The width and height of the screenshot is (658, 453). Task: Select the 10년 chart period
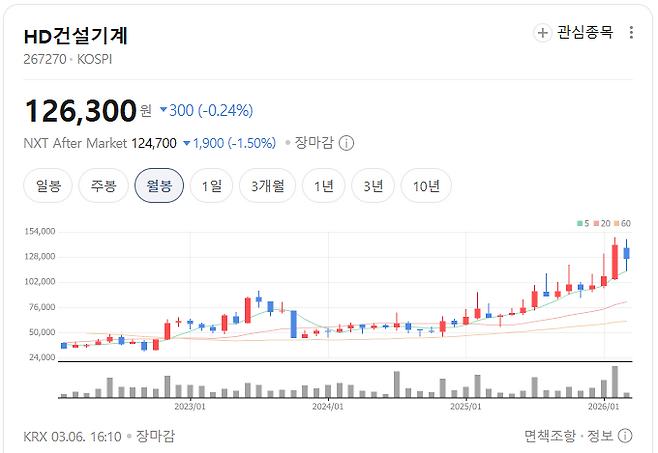[x=426, y=185]
